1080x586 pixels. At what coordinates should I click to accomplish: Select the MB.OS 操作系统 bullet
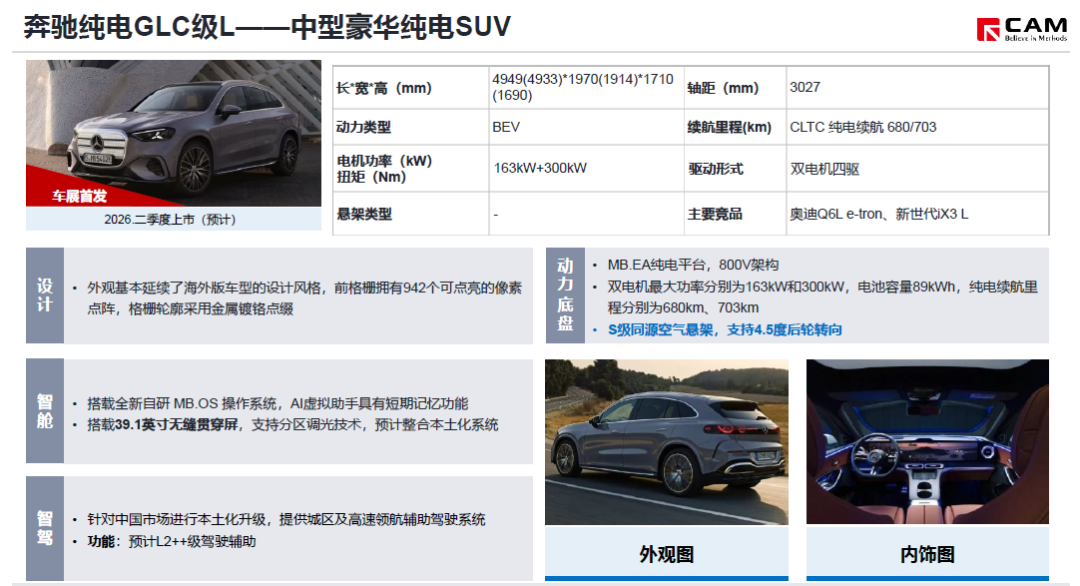(278, 404)
